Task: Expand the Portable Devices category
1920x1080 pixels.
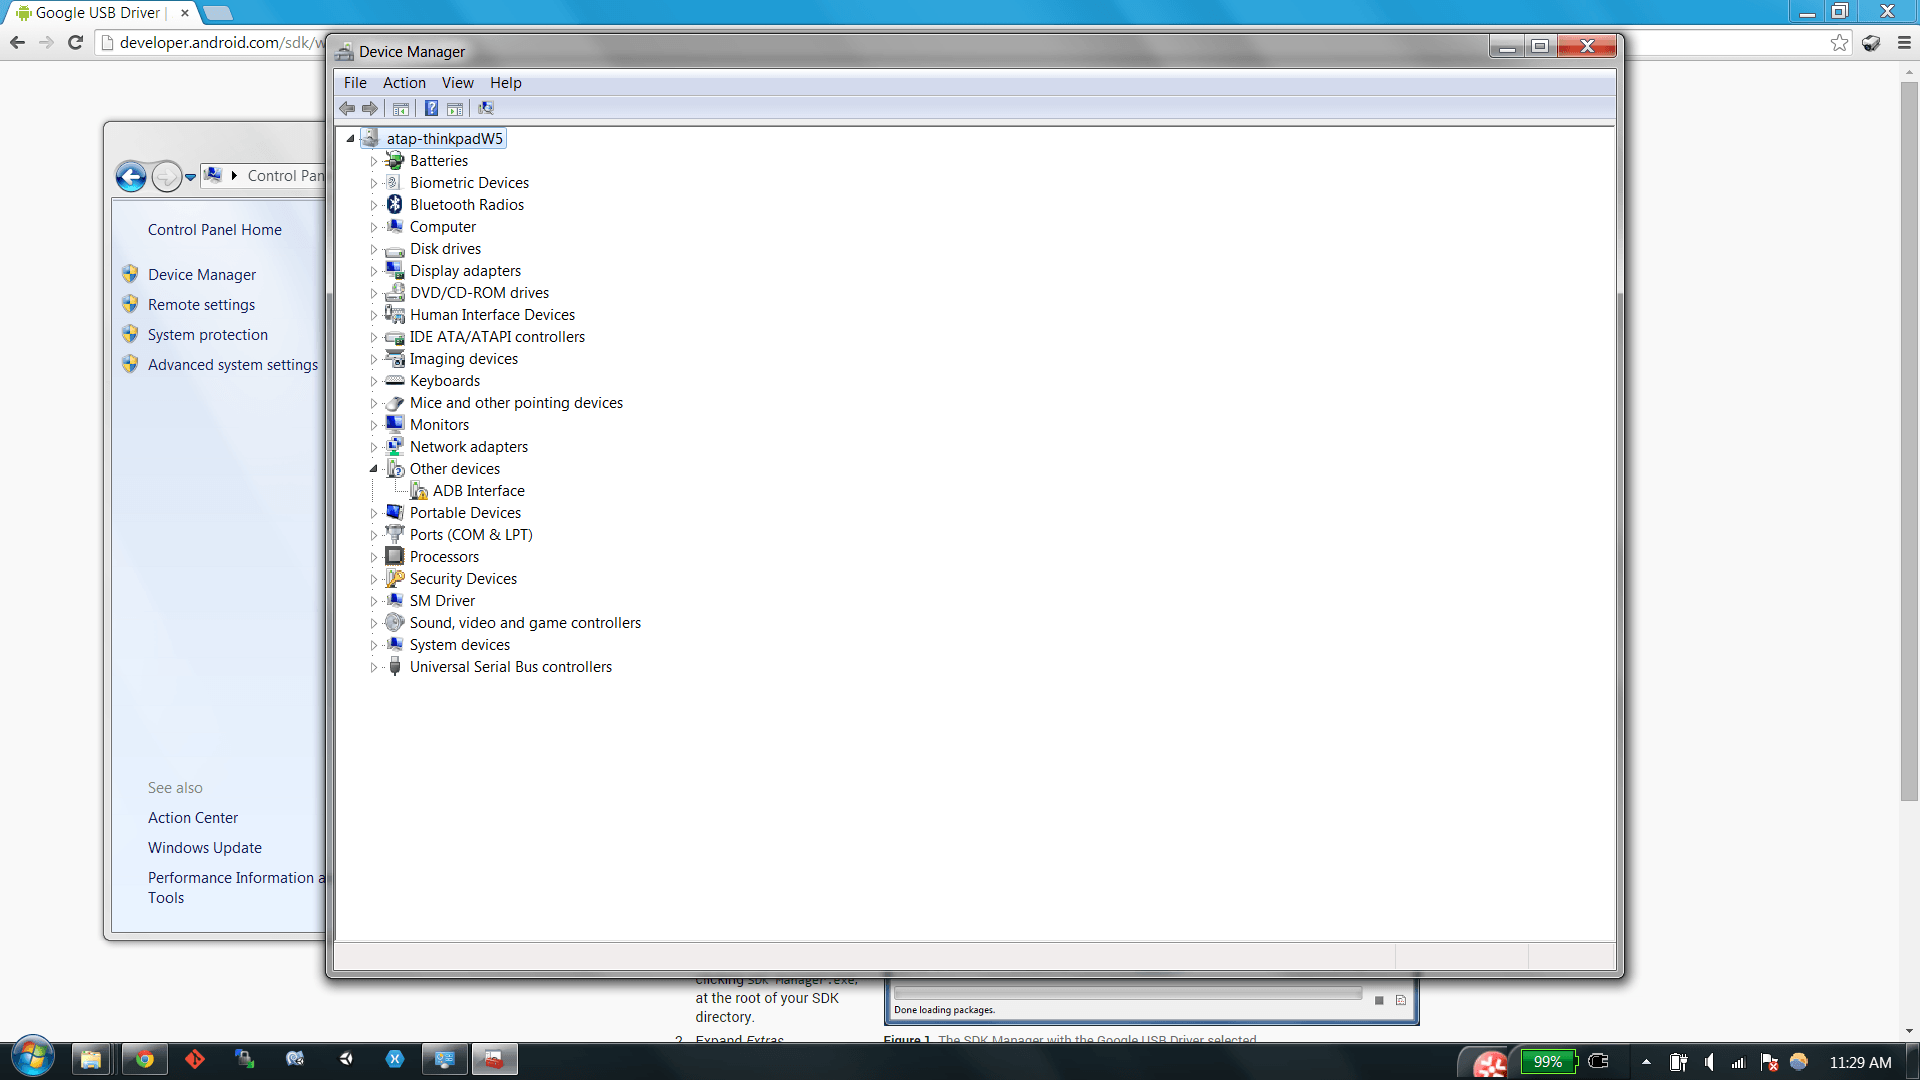Action: point(375,512)
